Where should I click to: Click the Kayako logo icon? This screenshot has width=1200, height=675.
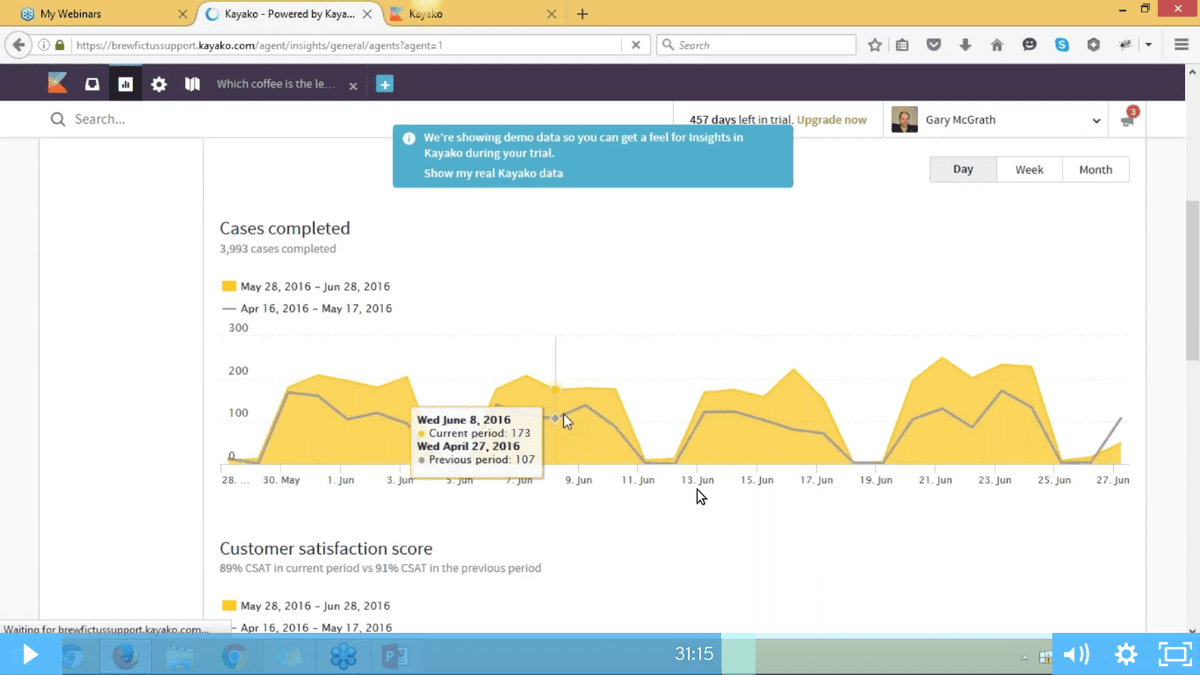58,84
